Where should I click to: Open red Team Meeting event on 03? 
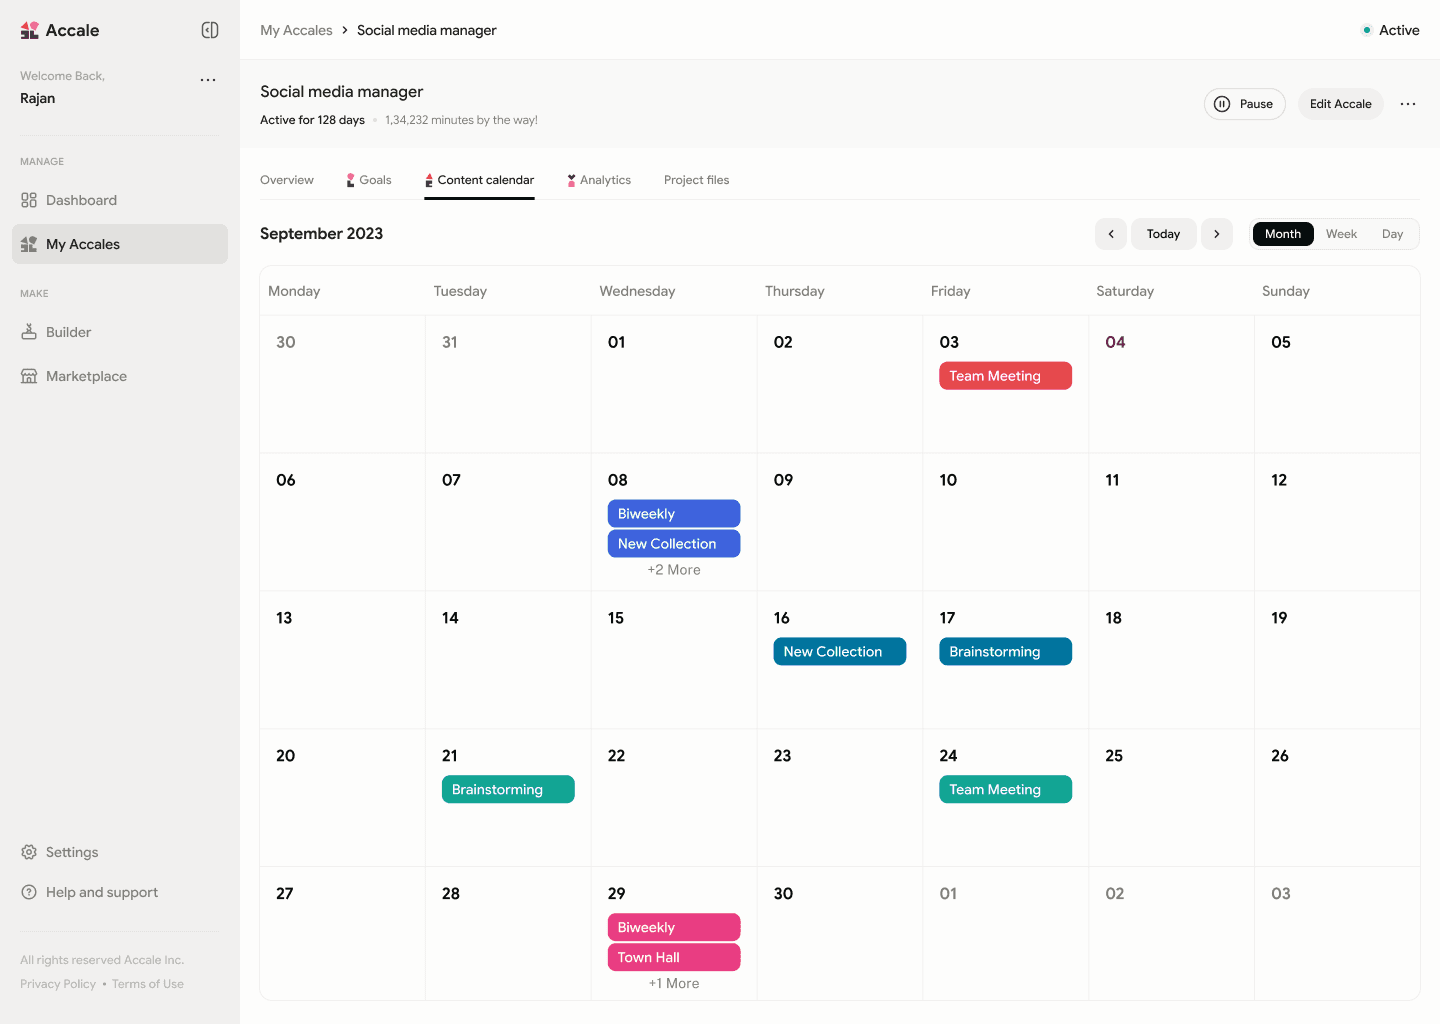pos(1005,376)
